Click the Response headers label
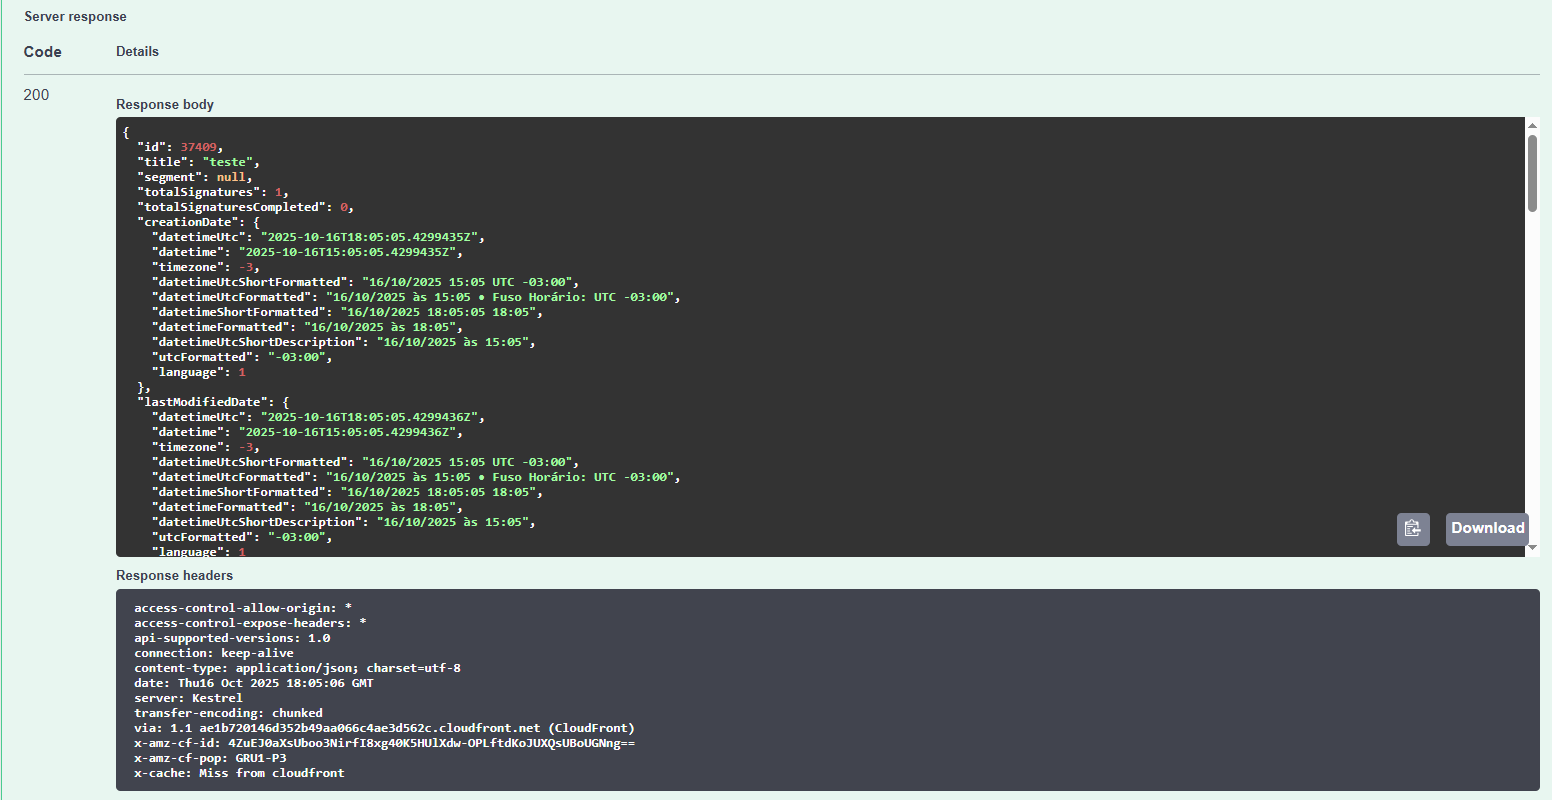This screenshot has height=800, width=1552. (x=174, y=576)
